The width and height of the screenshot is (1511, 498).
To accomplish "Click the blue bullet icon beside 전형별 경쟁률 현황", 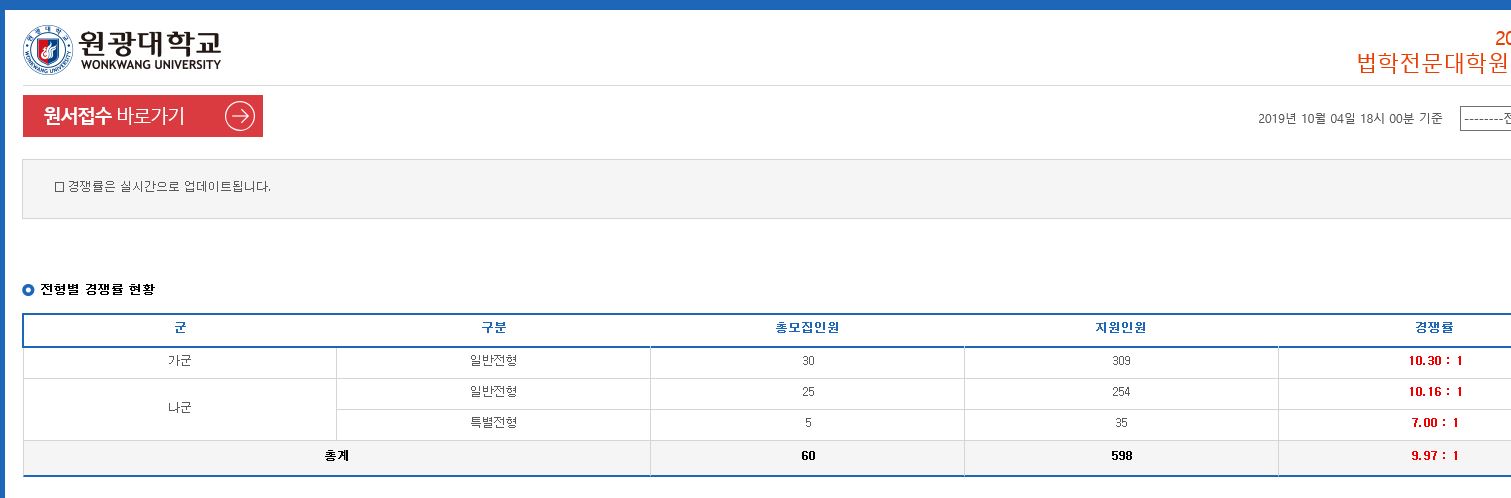I will click(x=29, y=291).
